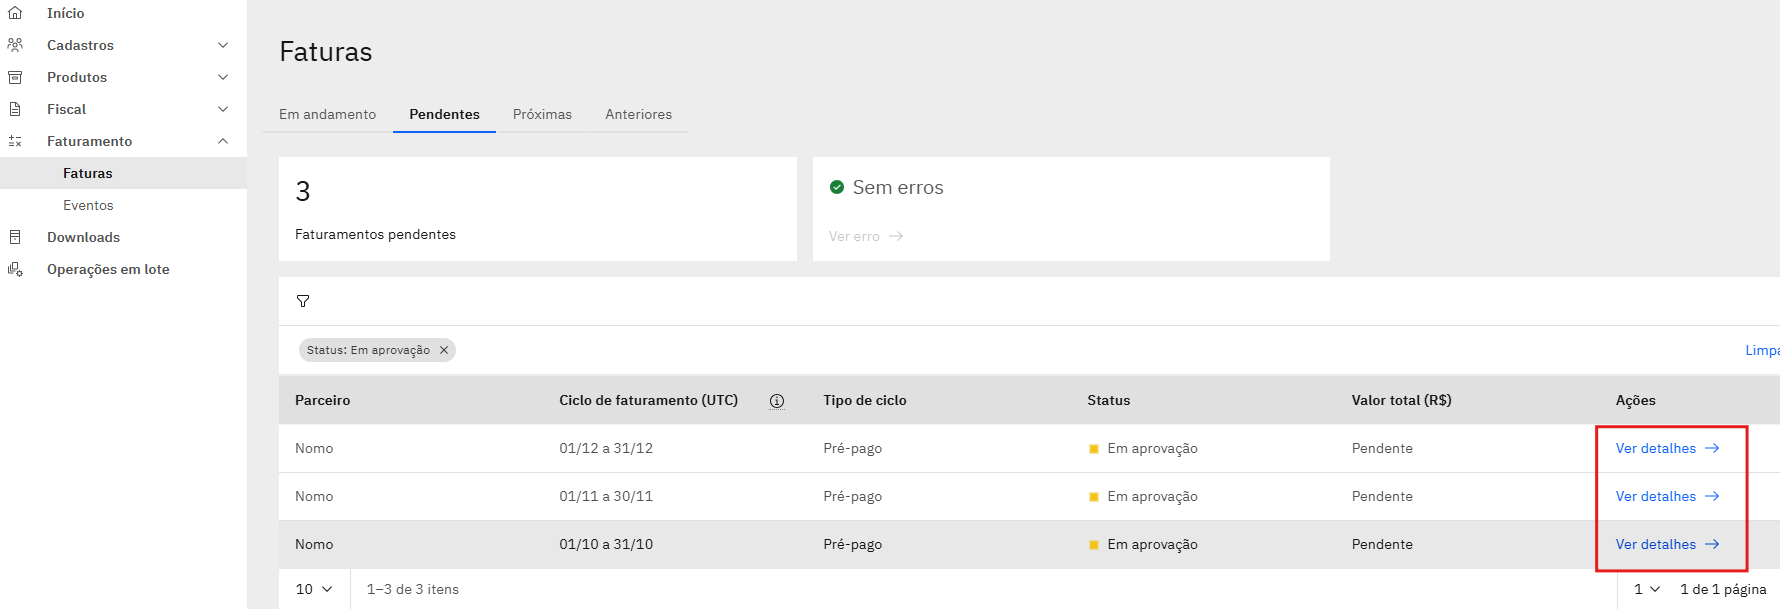Click Em aprovação status in the 01/12 row
Viewport: 1780px width, 609px height.
coord(1152,448)
